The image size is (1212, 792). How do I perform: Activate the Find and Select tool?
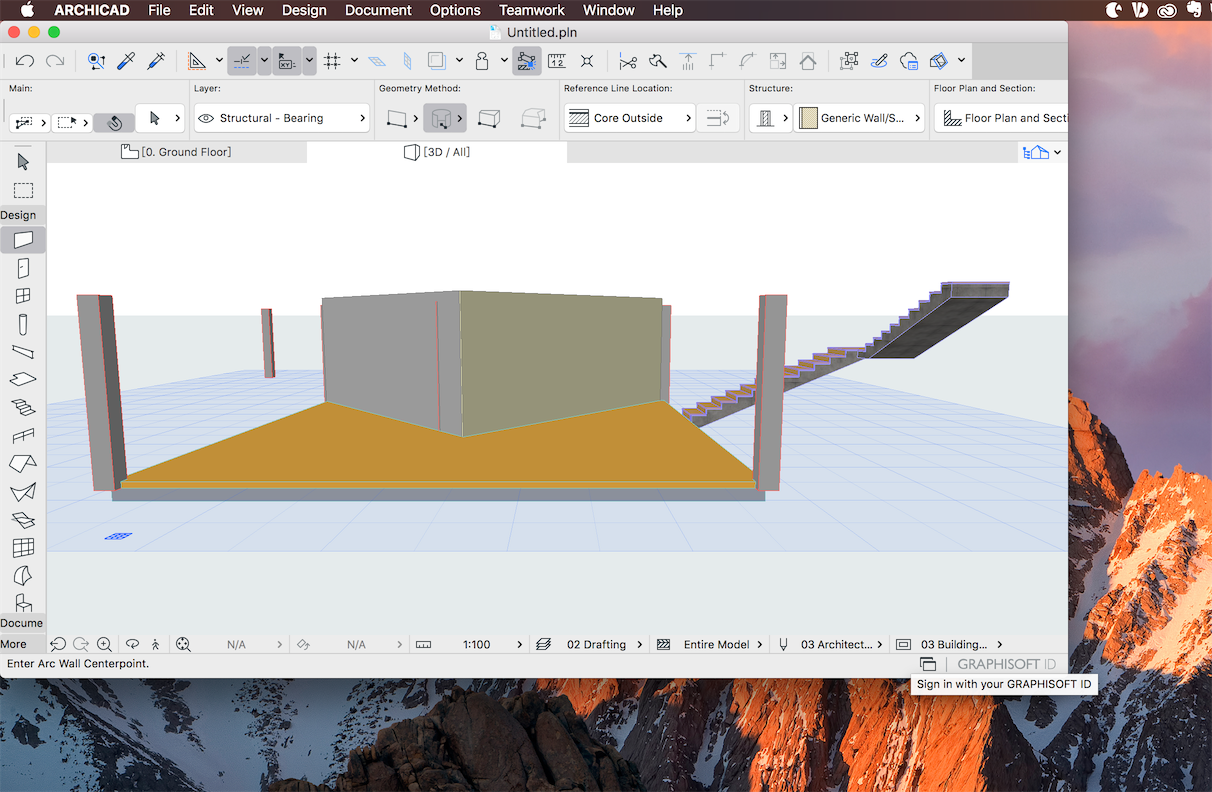pyautogui.click(x=96, y=61)
